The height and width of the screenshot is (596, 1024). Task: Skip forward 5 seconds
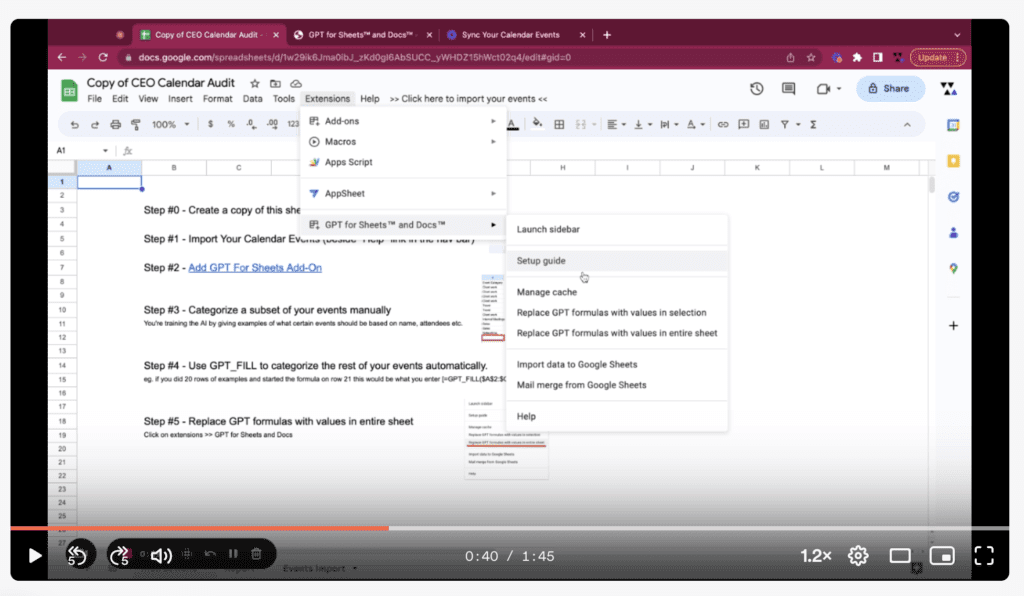point(120,556)
